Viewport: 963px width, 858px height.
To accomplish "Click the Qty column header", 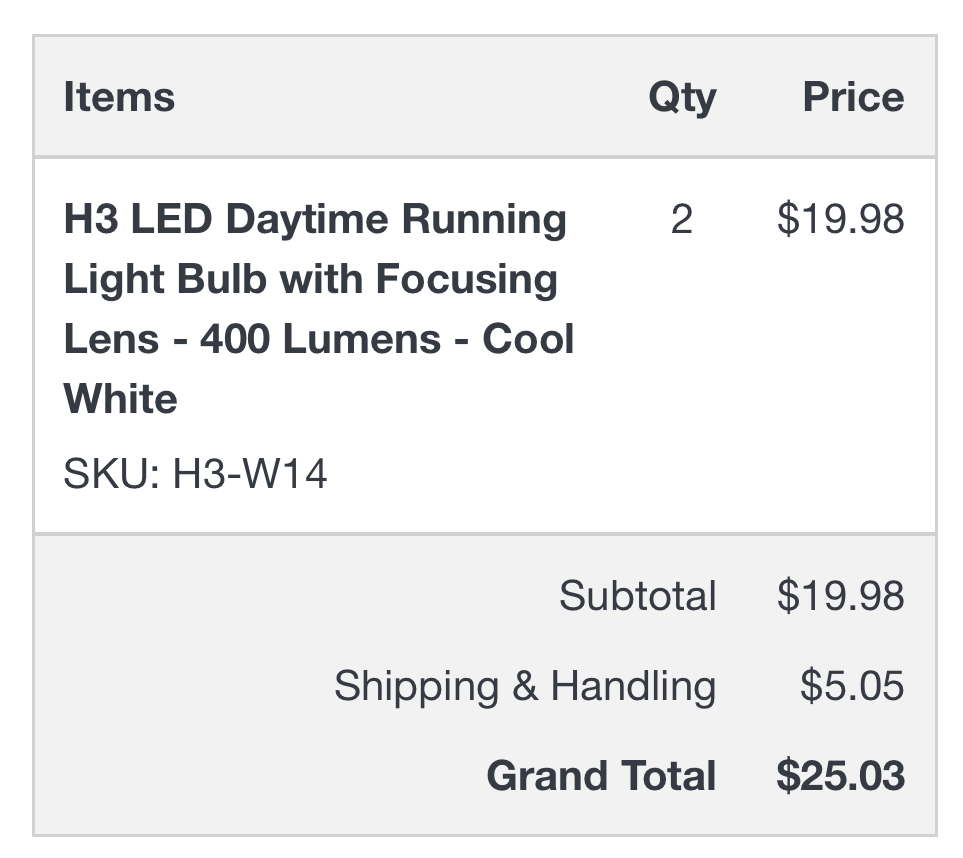I will [682, 98].
